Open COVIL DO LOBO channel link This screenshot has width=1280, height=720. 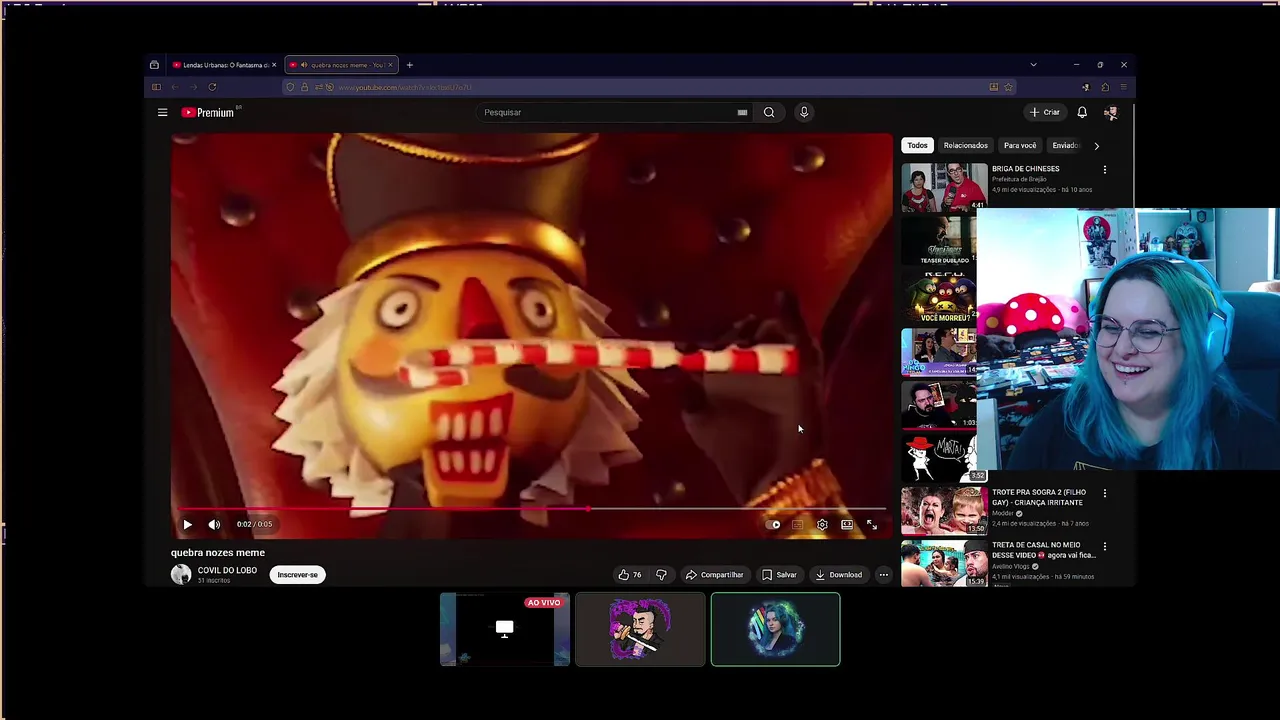(x=227, y=570)
